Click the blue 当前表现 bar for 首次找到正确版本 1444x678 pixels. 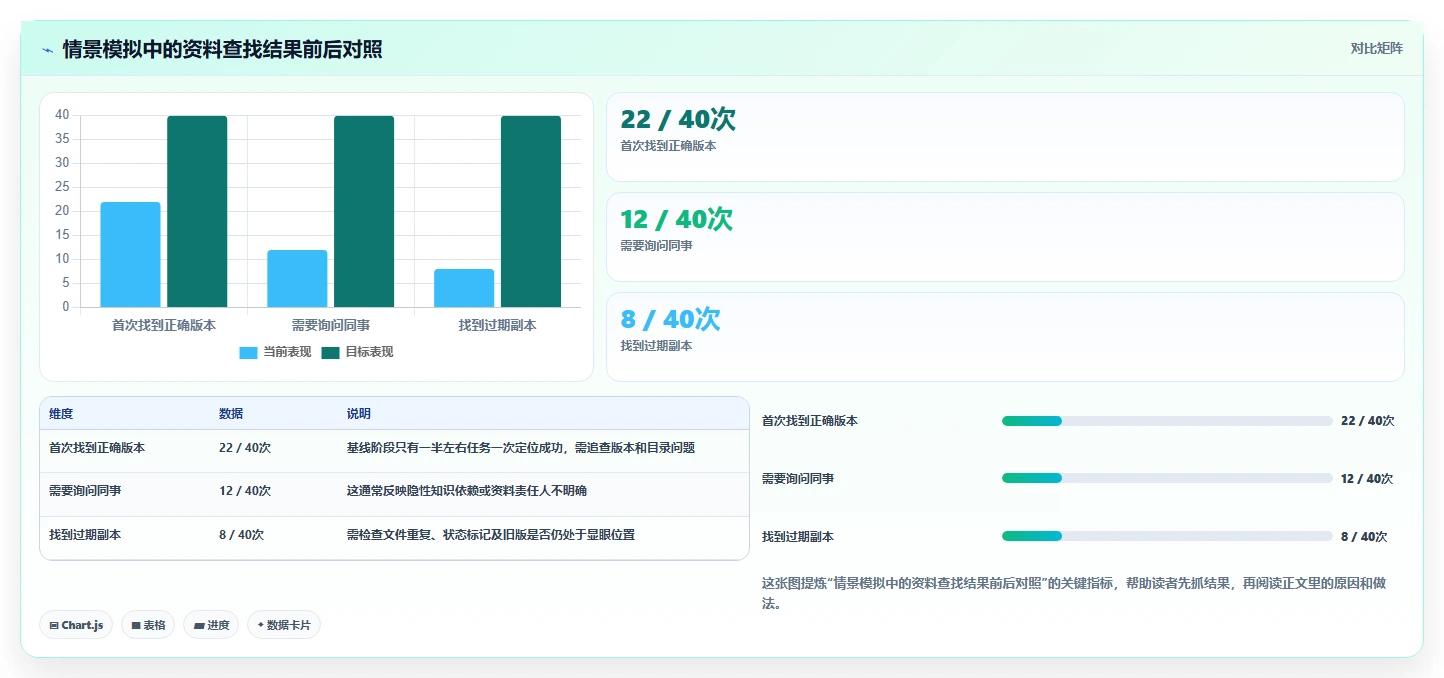pyautogui.click(x=130, y=255)
